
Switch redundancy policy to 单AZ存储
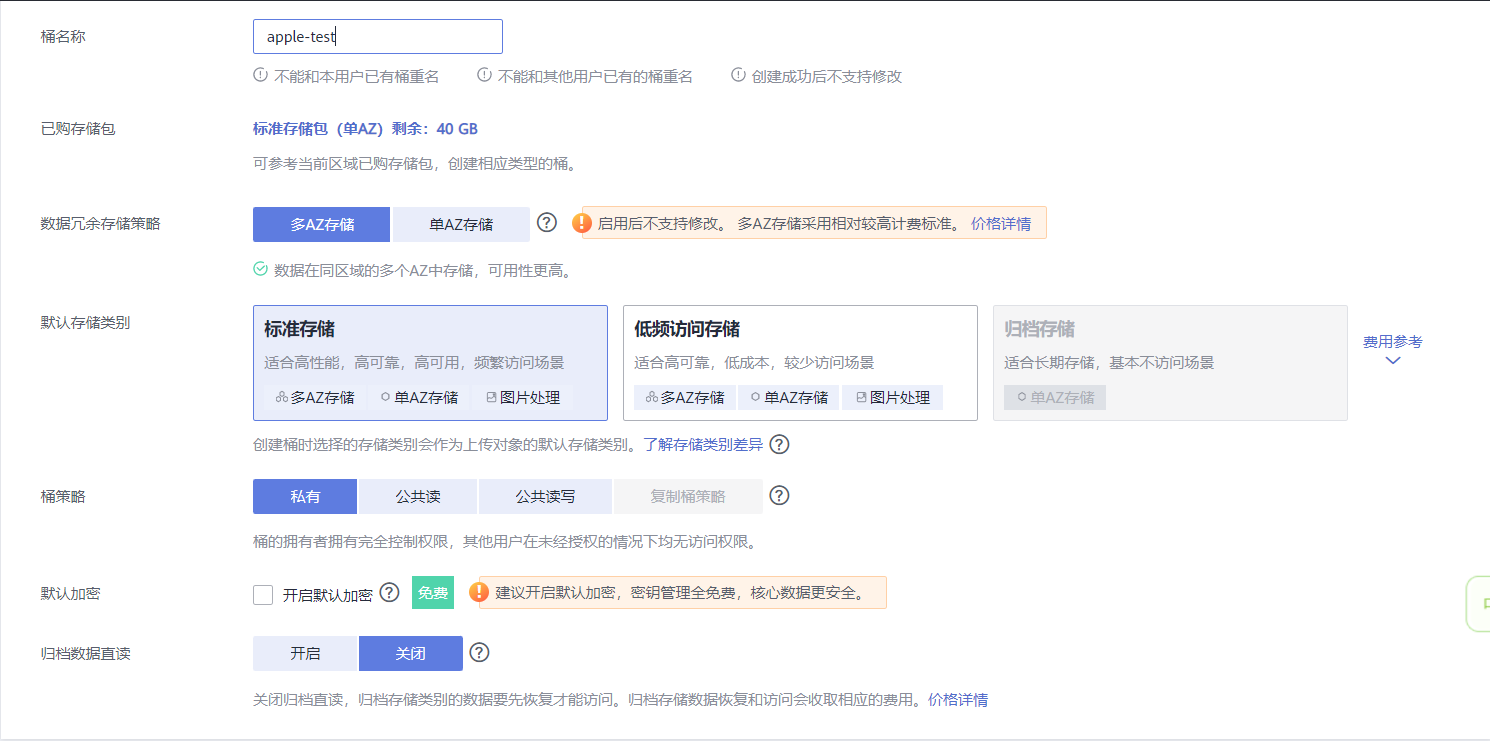461,224
